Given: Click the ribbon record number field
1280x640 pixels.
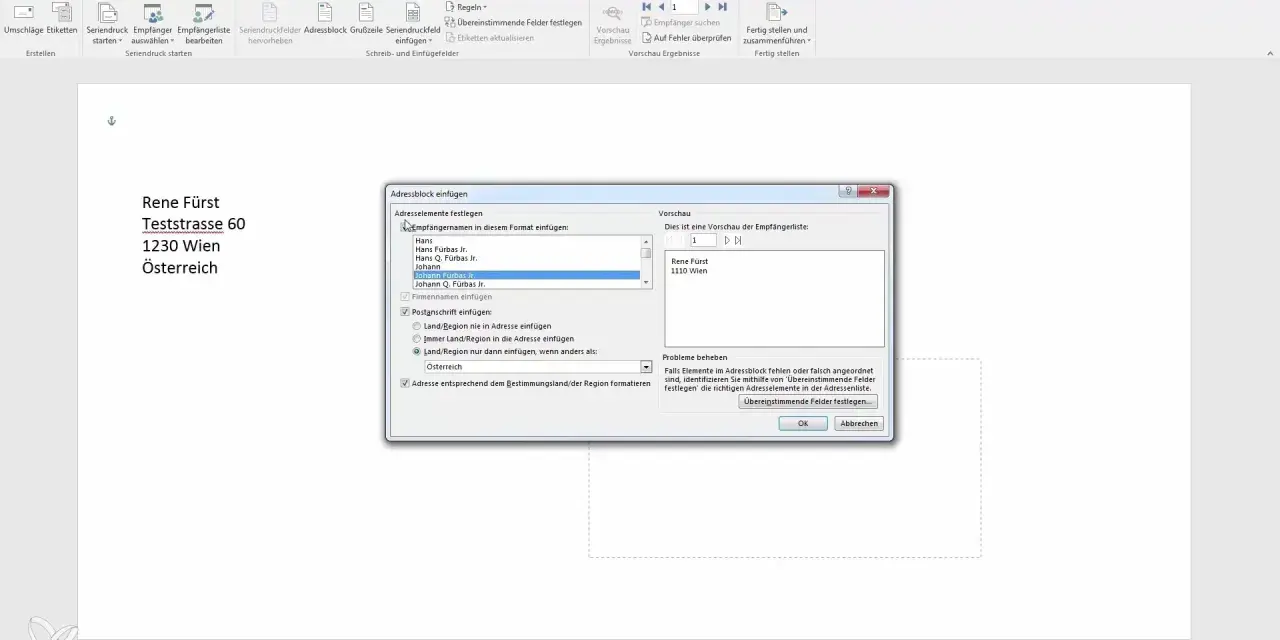Looking at the screenshot, I should 683,7.
